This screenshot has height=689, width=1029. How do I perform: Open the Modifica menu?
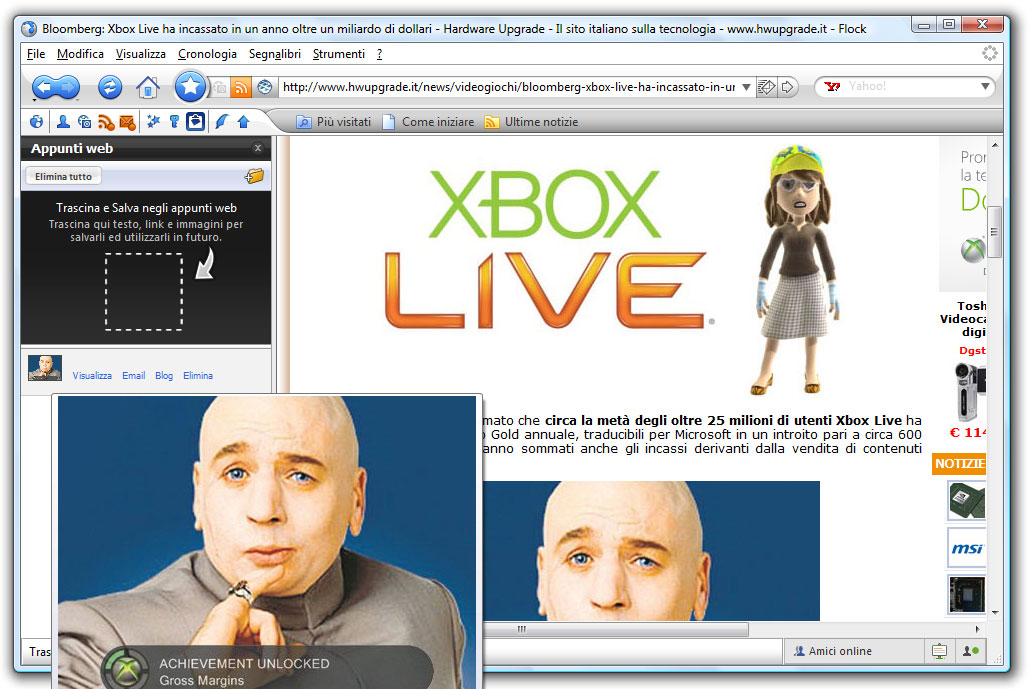pyautogui.click(x=80, y=54)
